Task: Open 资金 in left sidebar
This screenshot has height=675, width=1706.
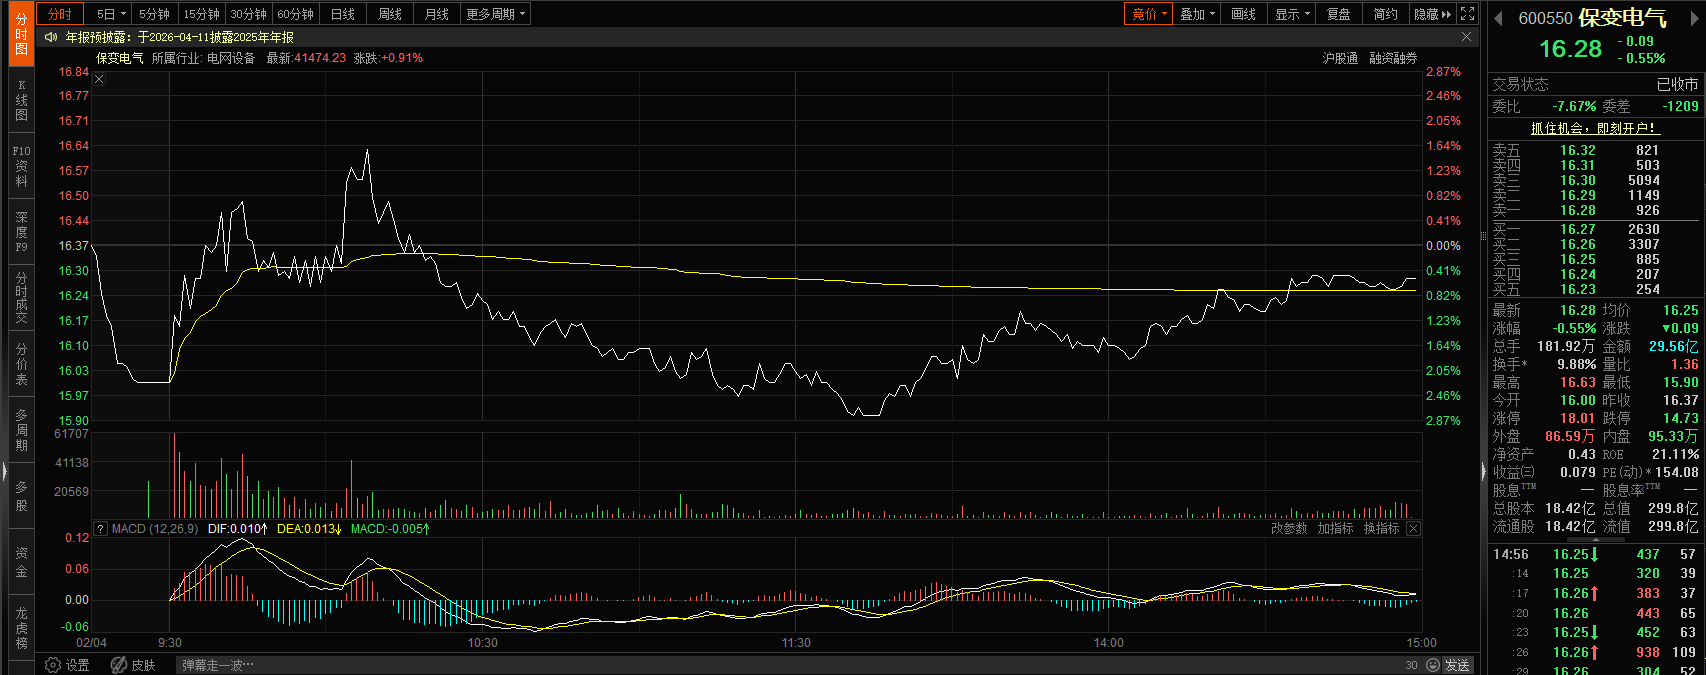Action: click(21, 562)
